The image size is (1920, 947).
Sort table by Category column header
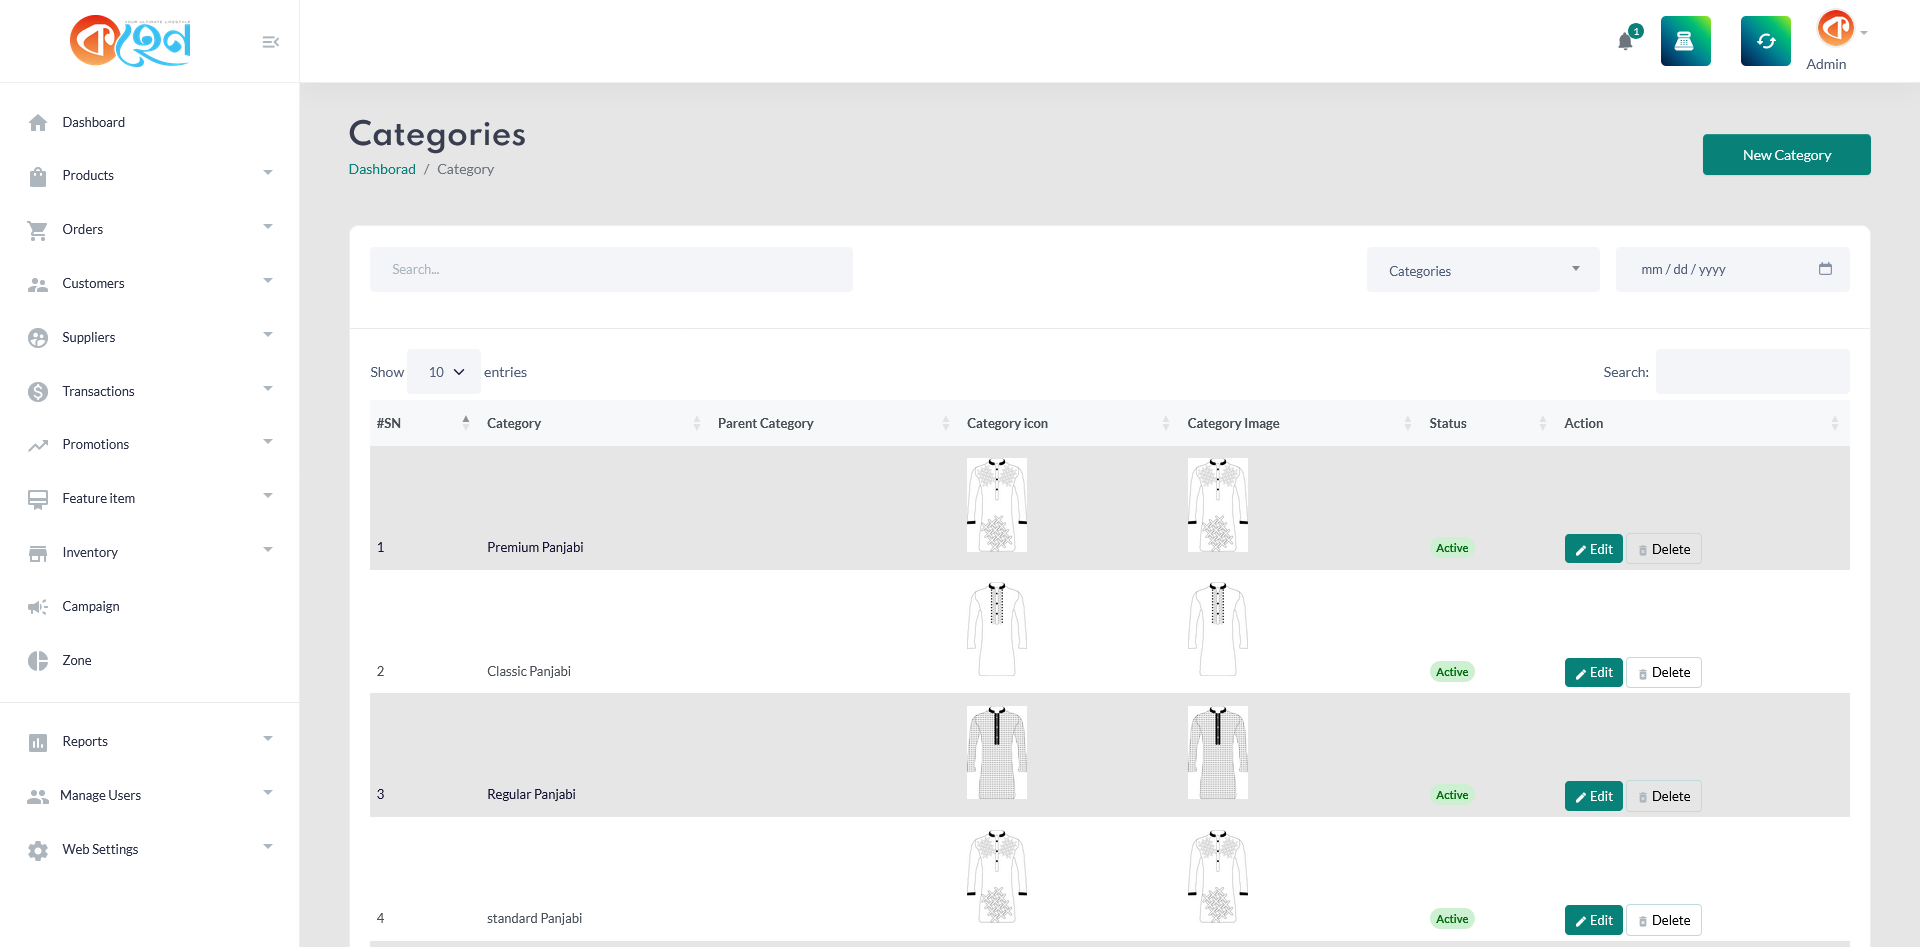coord(590,423)
